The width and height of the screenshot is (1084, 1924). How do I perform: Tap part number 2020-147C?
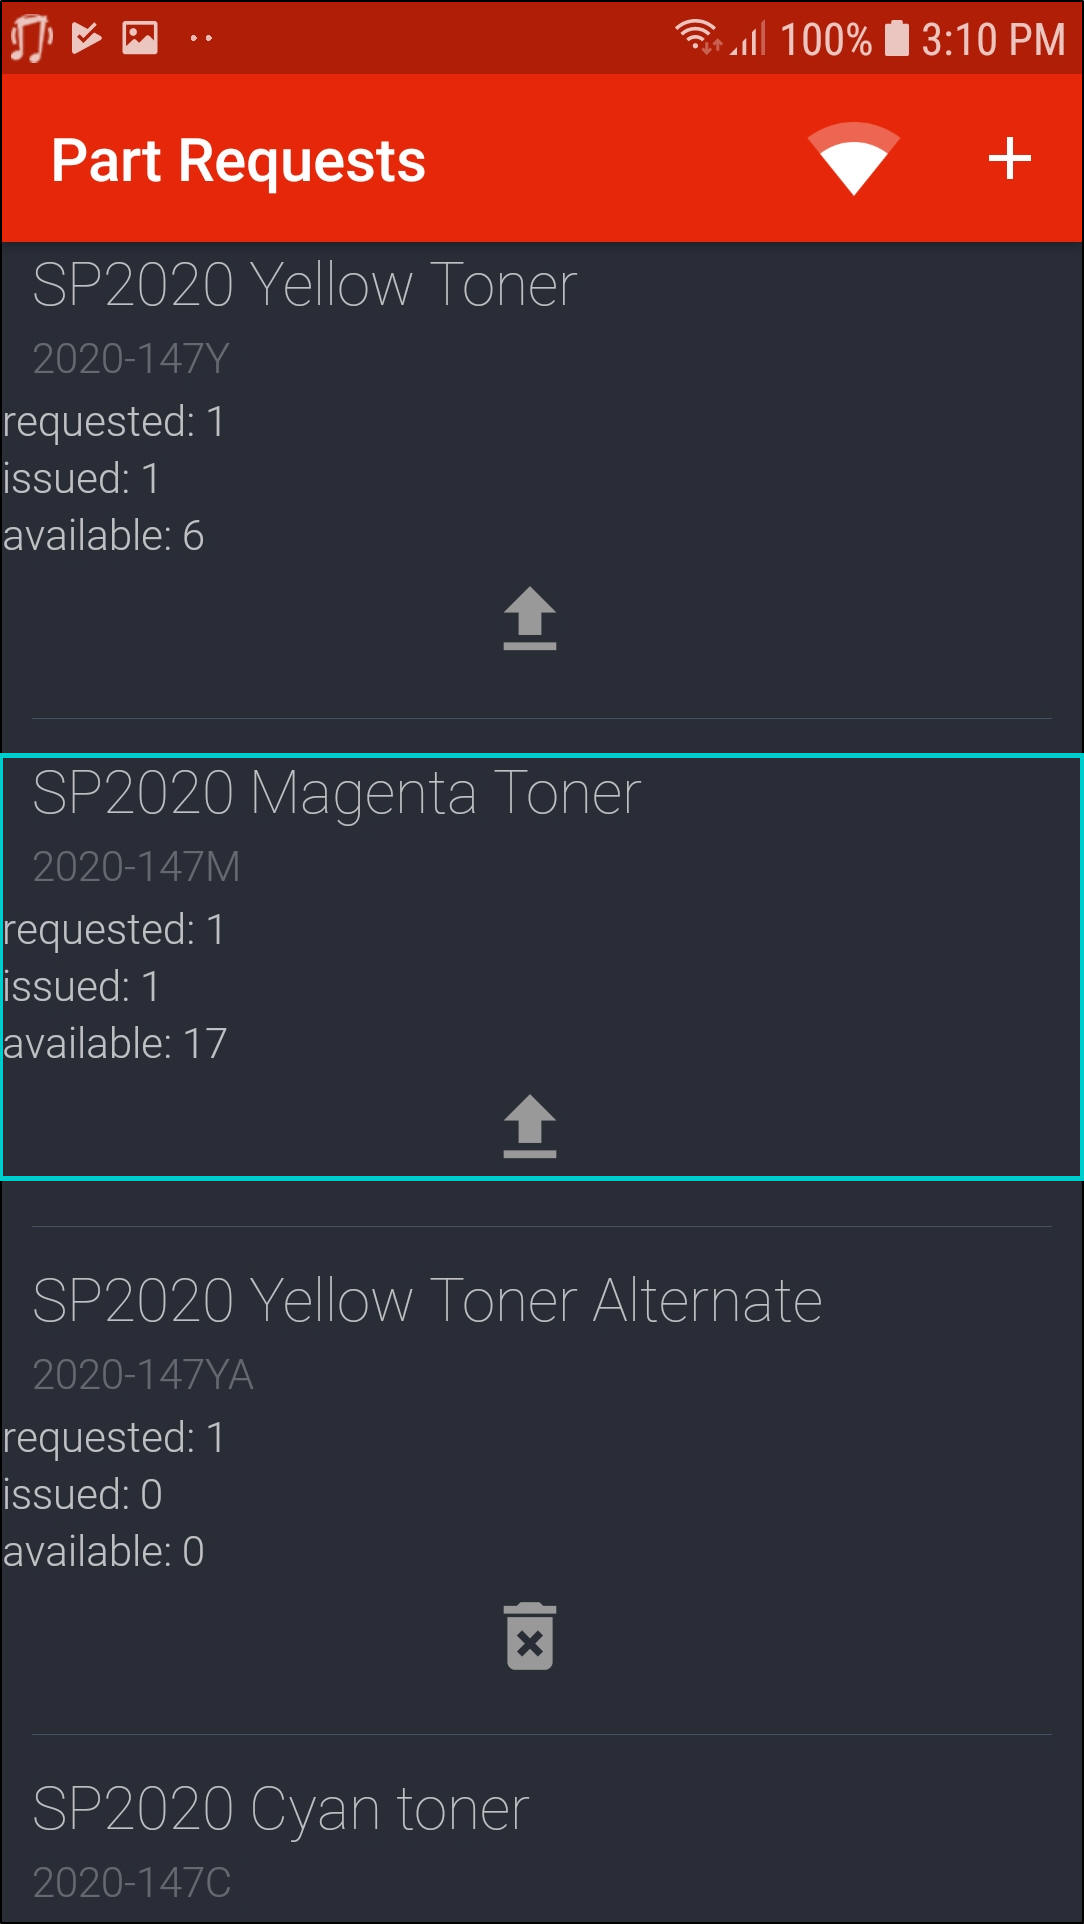coord(132,1883)
